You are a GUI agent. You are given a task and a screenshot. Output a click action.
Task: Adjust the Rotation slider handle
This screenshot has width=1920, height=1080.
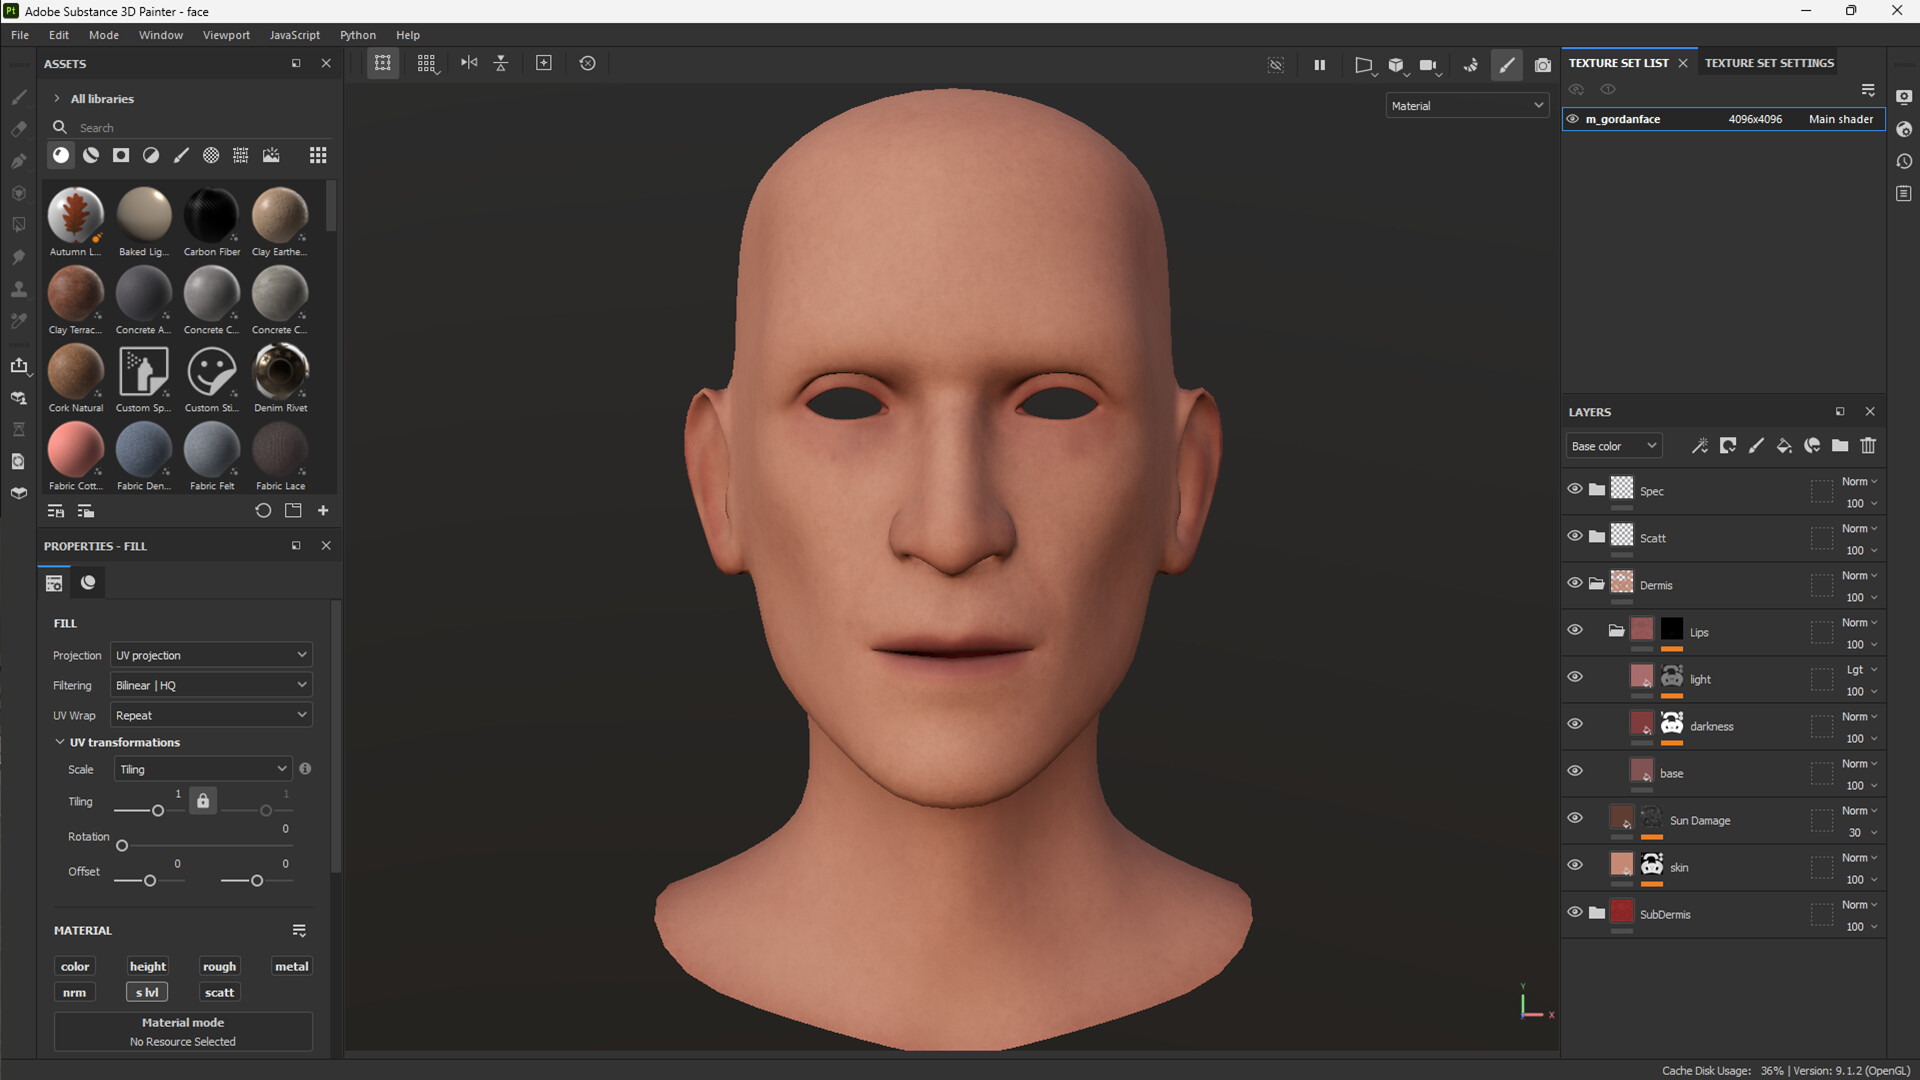122,846
